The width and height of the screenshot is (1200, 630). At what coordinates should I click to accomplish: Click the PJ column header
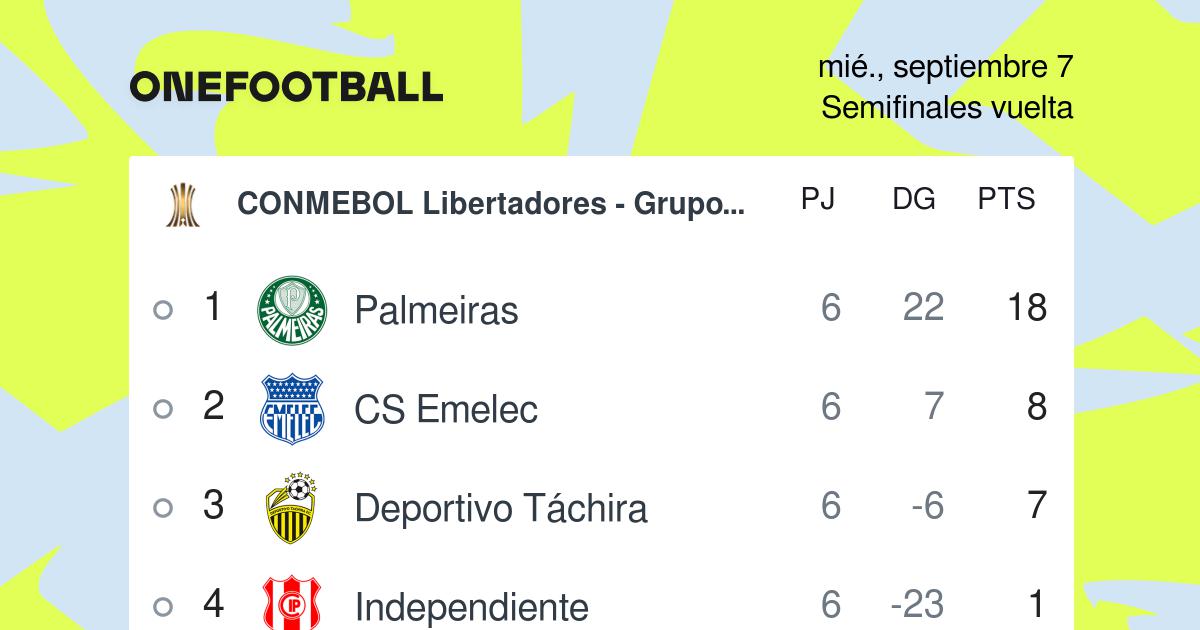coord(818,199)
